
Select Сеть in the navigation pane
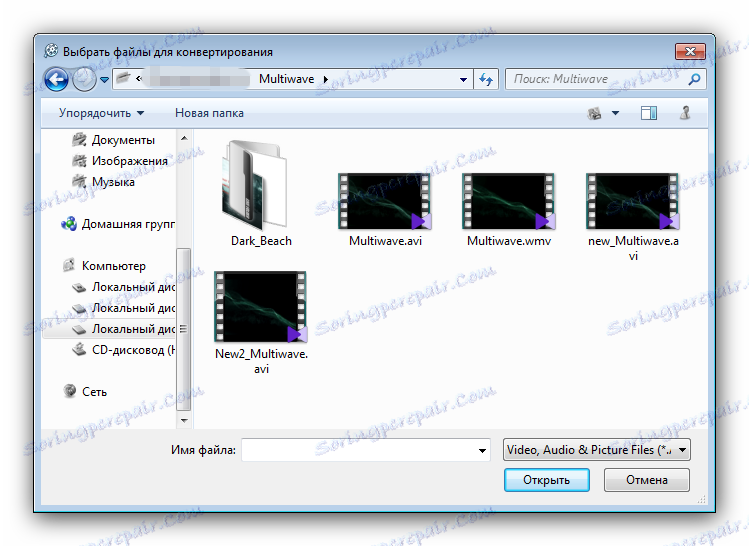[94, 392]
